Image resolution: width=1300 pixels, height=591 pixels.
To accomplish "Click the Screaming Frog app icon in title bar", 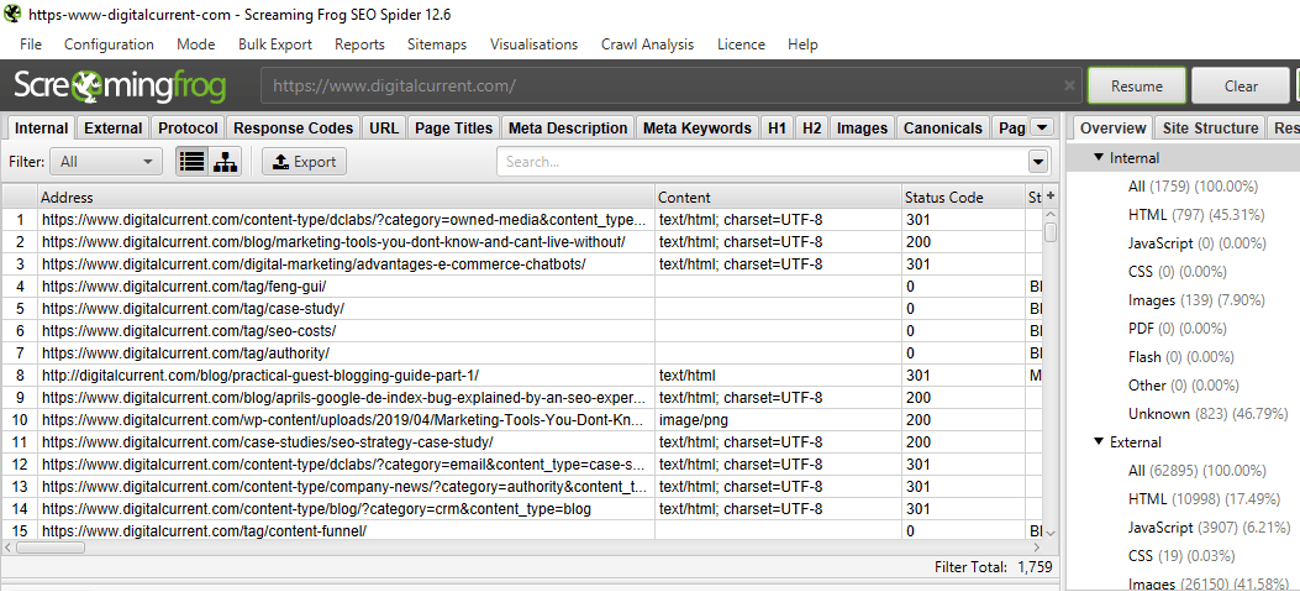I will coord(11,14).
